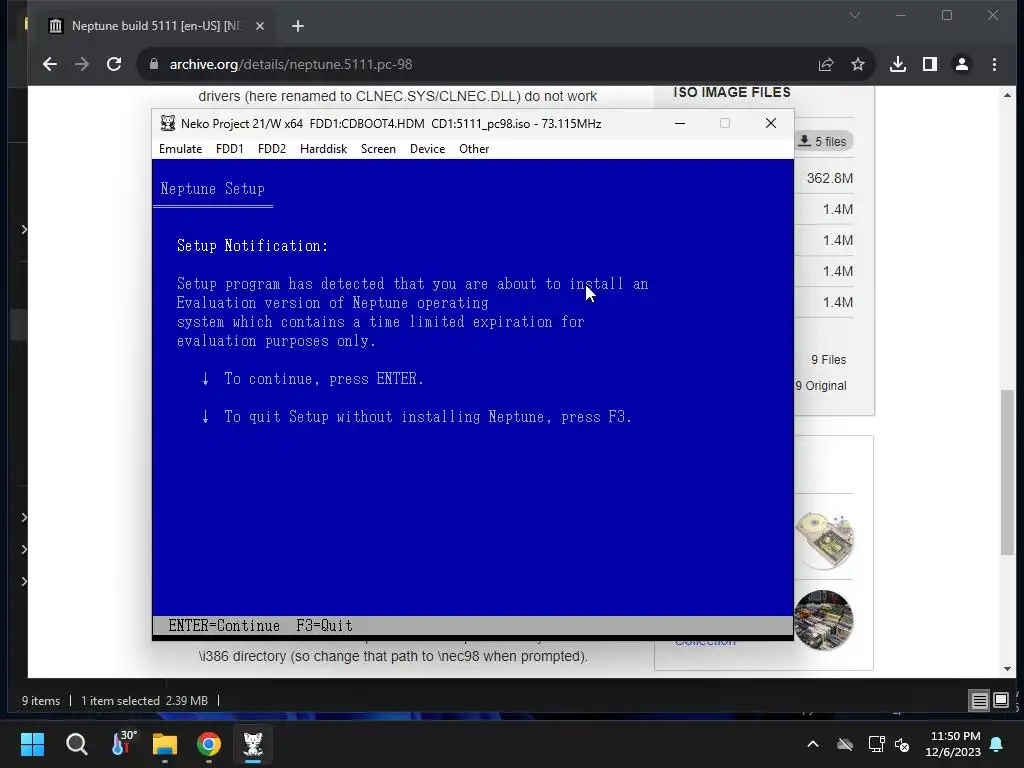Reload the archive.org page

(x=114, y=64)
